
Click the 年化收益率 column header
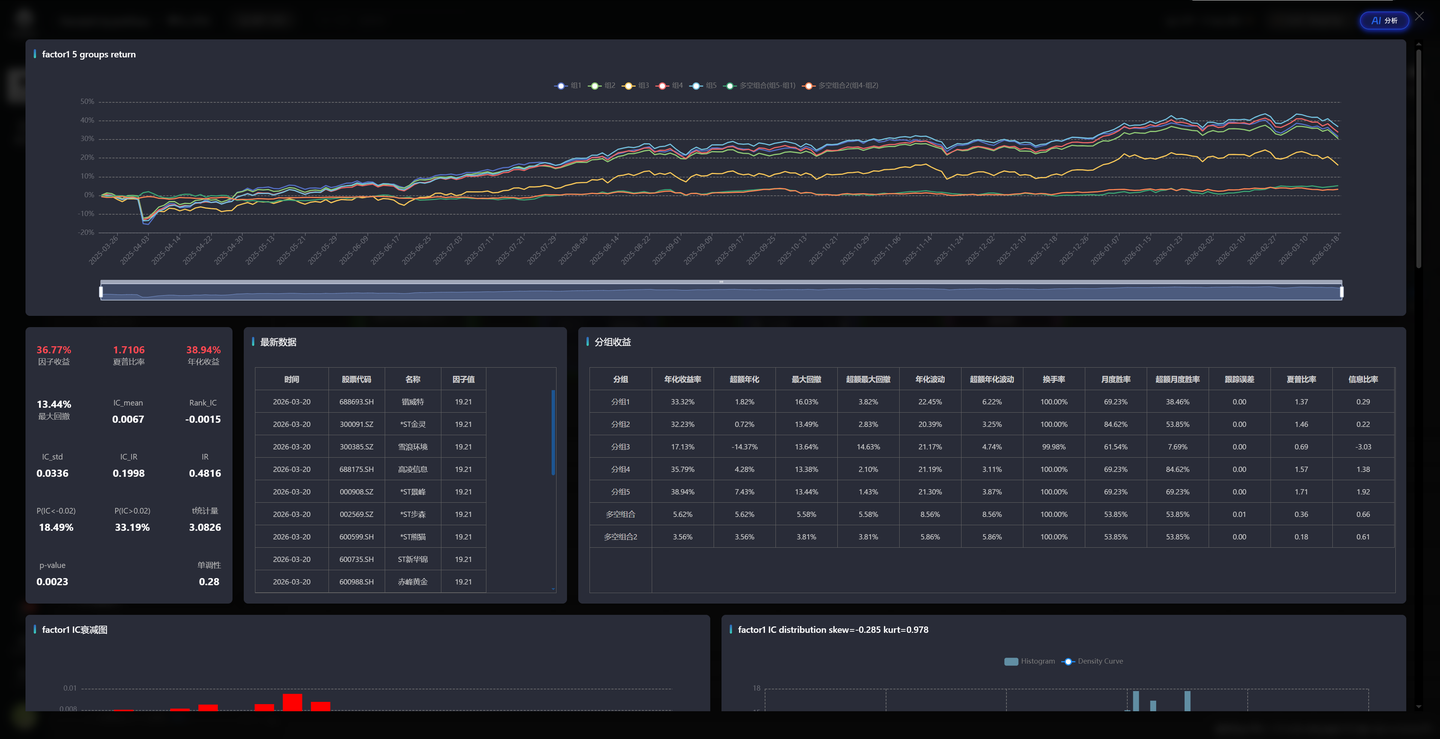(x=682, y=380)
